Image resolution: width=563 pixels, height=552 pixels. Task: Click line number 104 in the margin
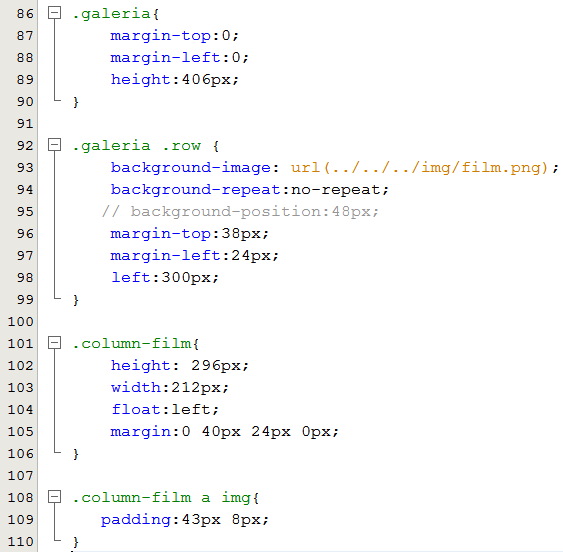(x=20, y=409)
